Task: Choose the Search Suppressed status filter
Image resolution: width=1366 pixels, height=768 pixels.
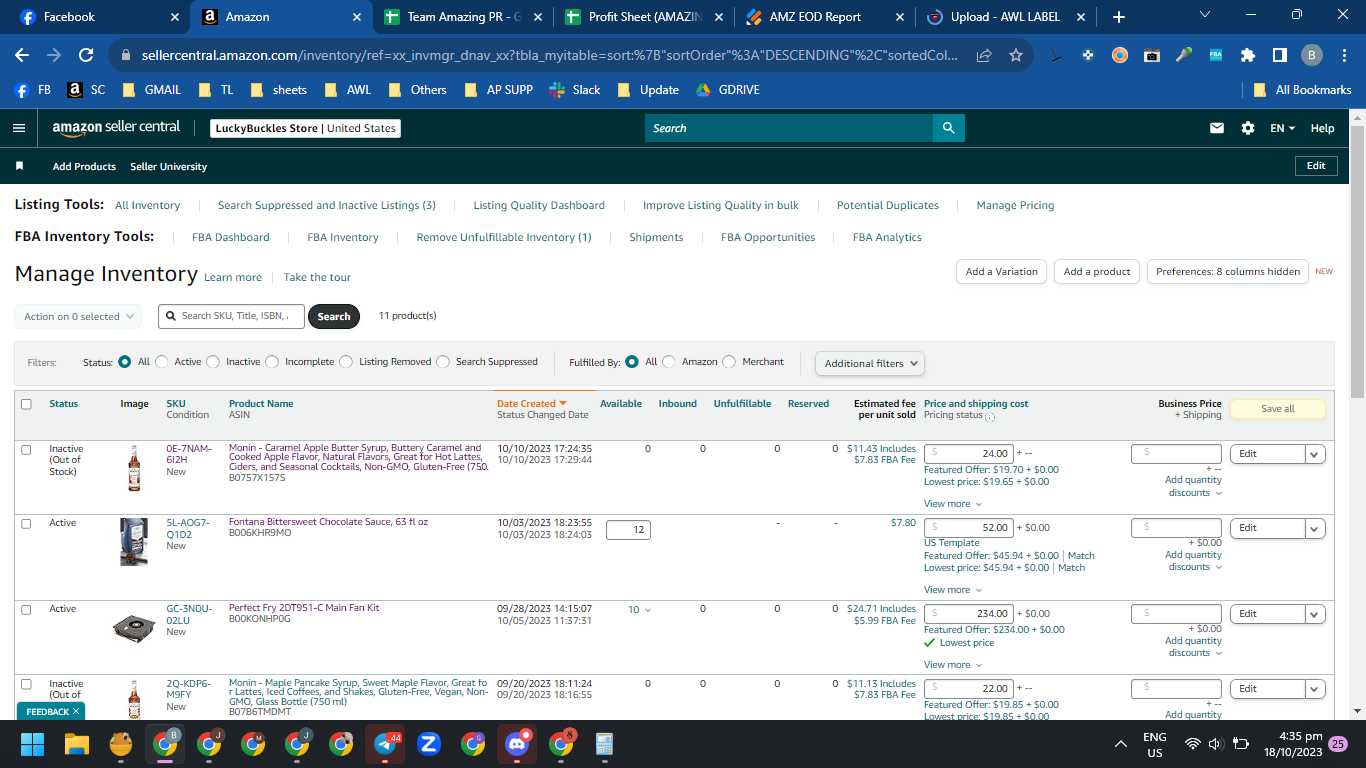Action: (443, 362)
